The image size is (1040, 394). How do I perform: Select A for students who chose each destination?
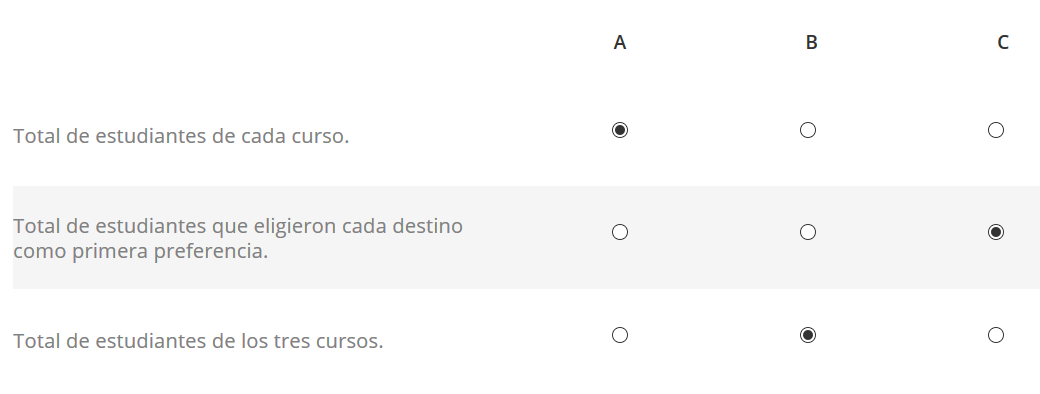point(619,232)
